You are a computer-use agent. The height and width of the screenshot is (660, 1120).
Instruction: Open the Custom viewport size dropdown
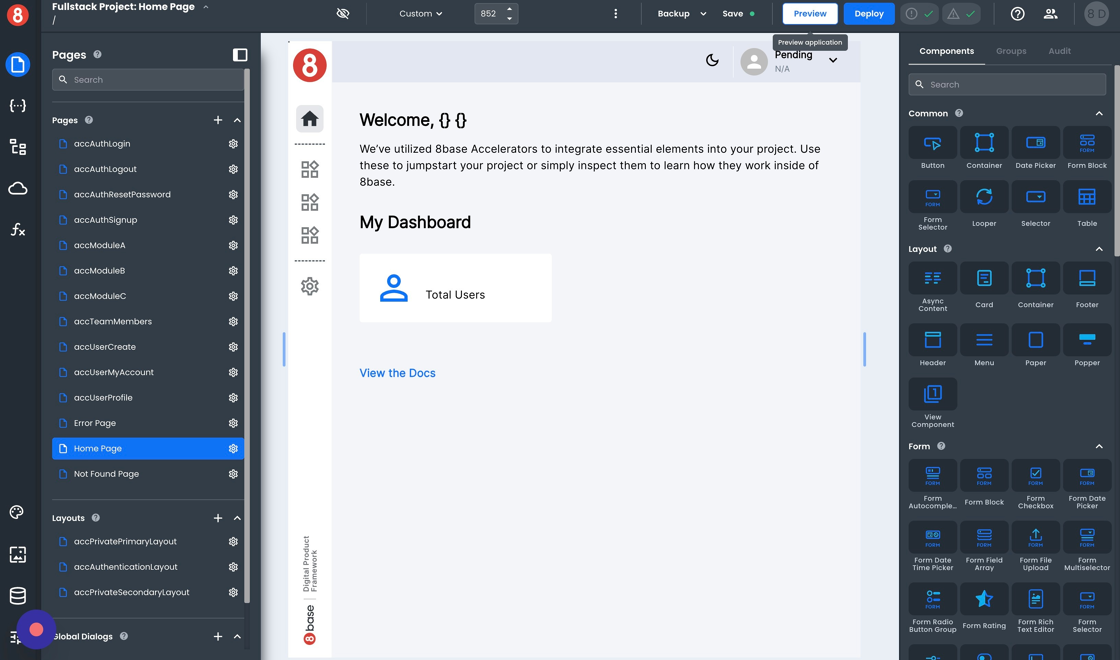pyautogui.click(x=420, y=14)
